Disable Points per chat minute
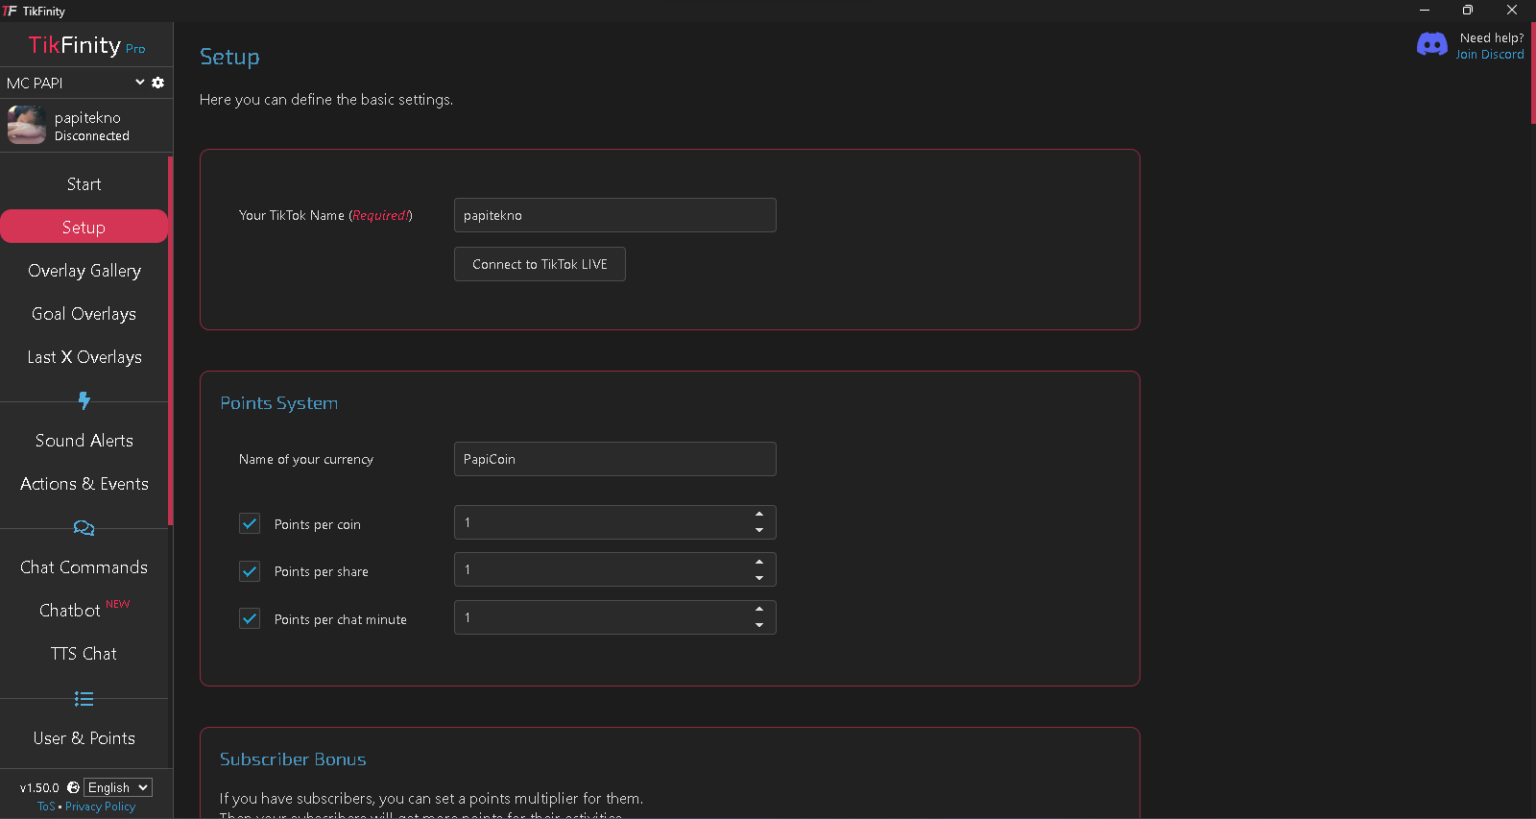Viewport: 1536px width, 819px height. [249, 618]
